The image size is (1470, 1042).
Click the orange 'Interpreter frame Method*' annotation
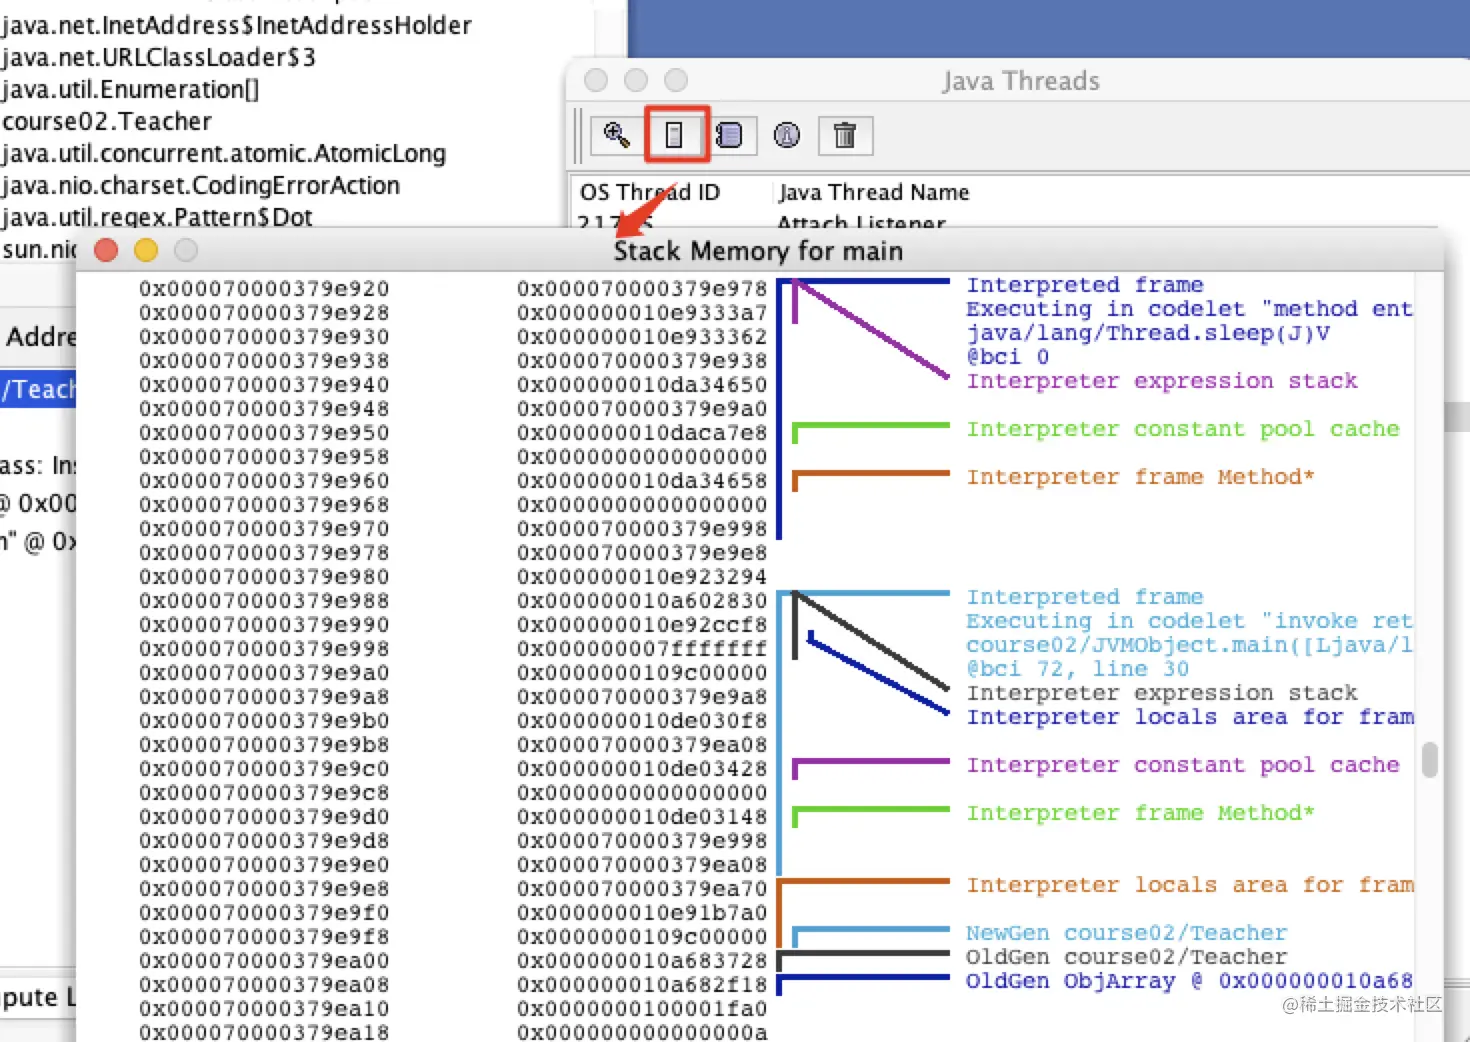pyautogui.click(x=1140, y=477)
